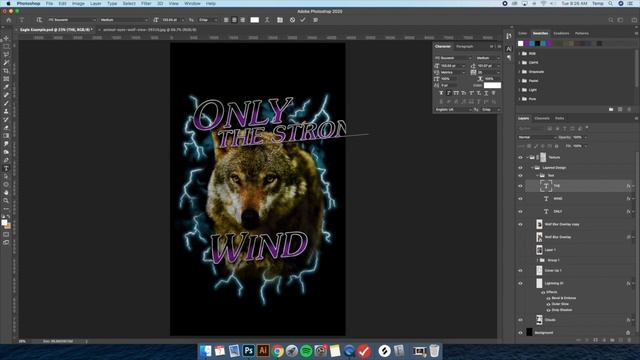Select the Hand tool
This screenshot has width=640, height=360.
pos(6,193)
